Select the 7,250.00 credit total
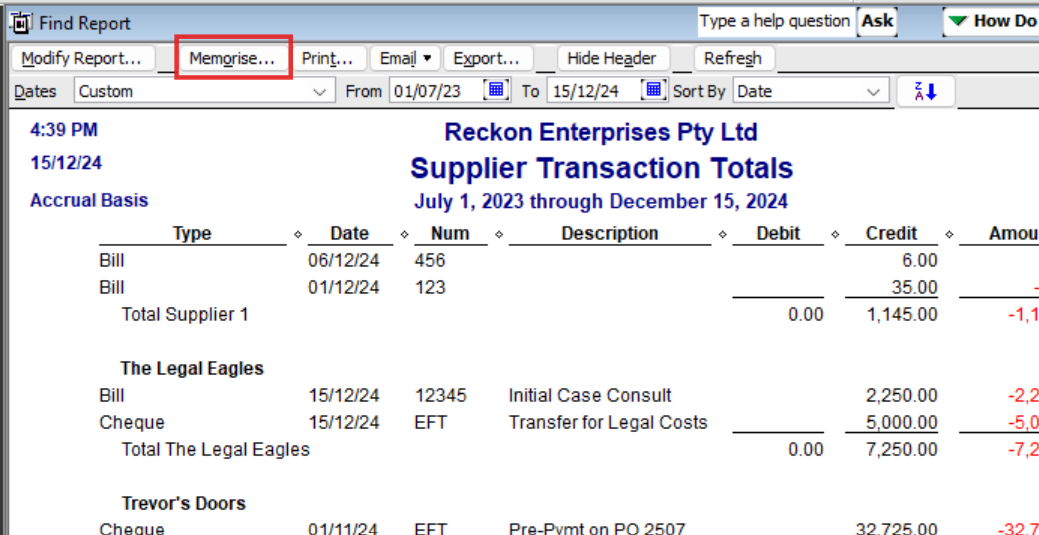This screenshot has width=1039, height=535. click(902, 449)
